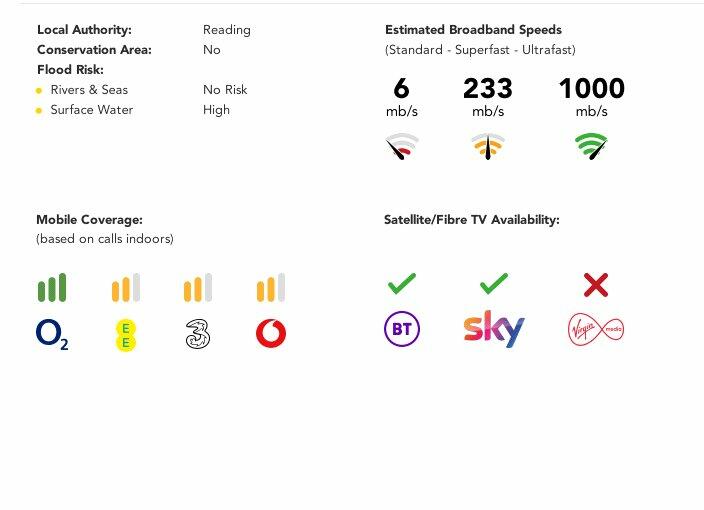
Task: Click the red Vodafone logo
Action: click(x=271, y=334)
